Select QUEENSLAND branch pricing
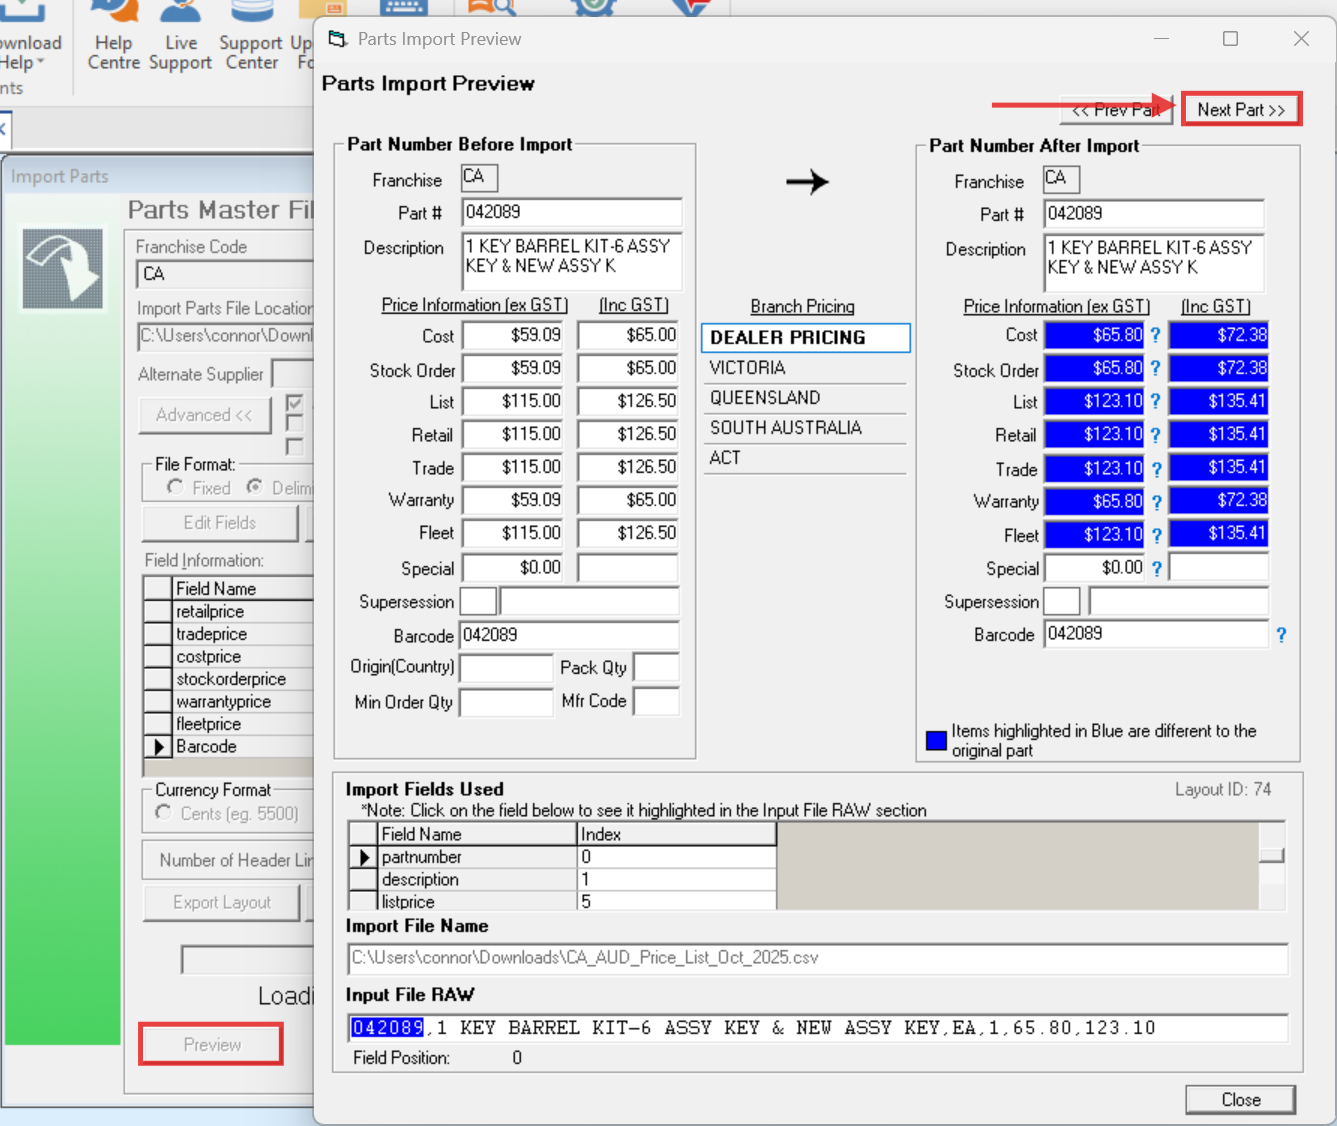Viewport: 1337px width, 1126px height. tap(806, 398)
